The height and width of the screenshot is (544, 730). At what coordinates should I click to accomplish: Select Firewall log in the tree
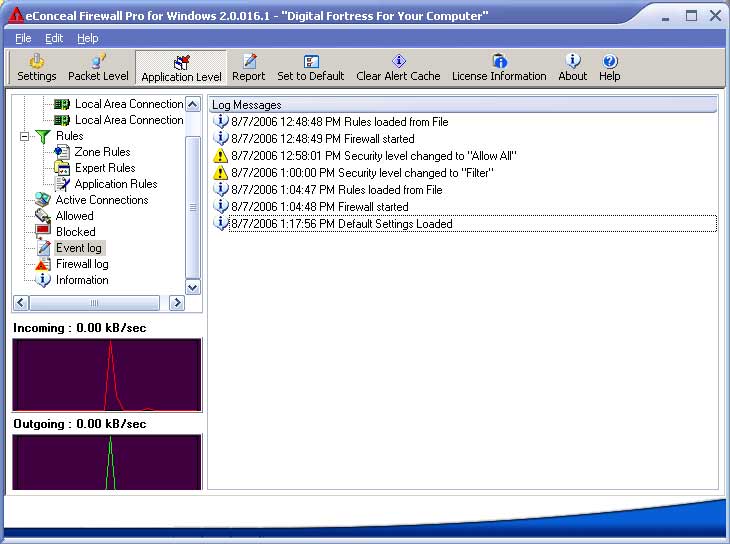pyautogui.click(x=82, y=264)
